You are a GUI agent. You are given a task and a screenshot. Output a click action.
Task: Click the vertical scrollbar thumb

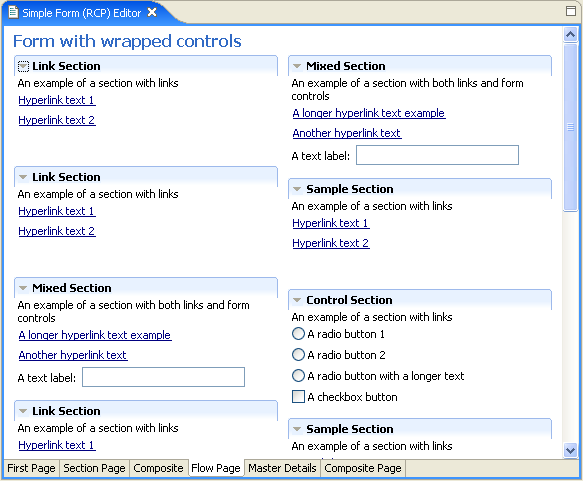tap(570, 127)
